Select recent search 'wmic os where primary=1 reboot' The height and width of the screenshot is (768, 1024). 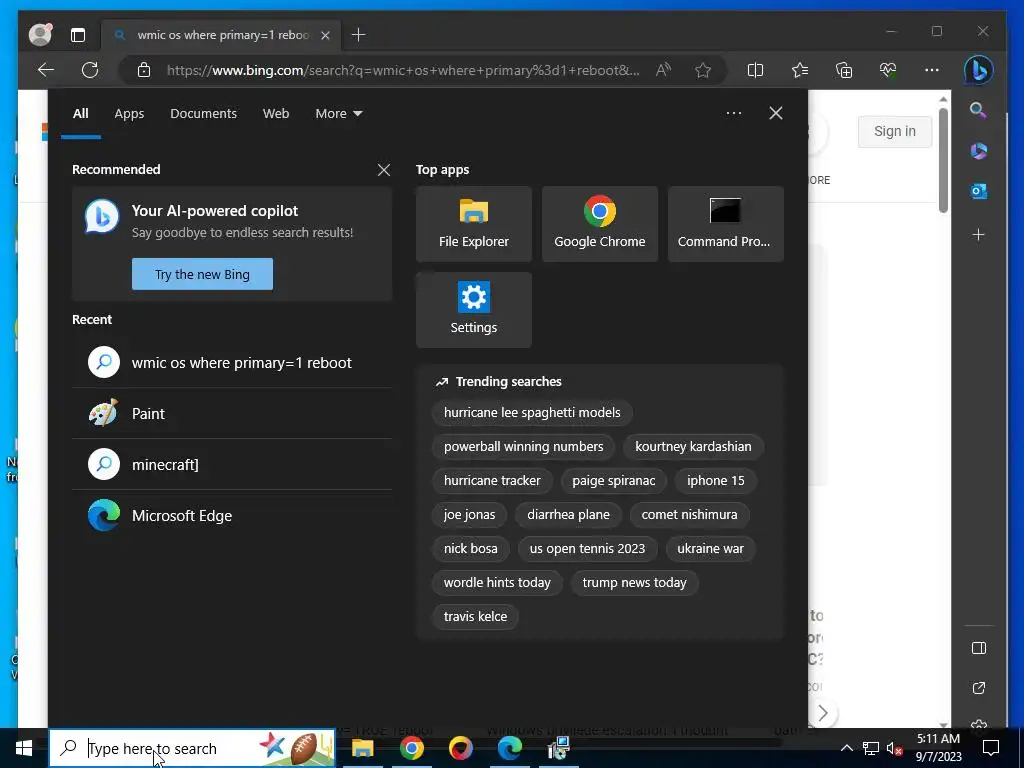pyautogui.click(x=232, y=362)
